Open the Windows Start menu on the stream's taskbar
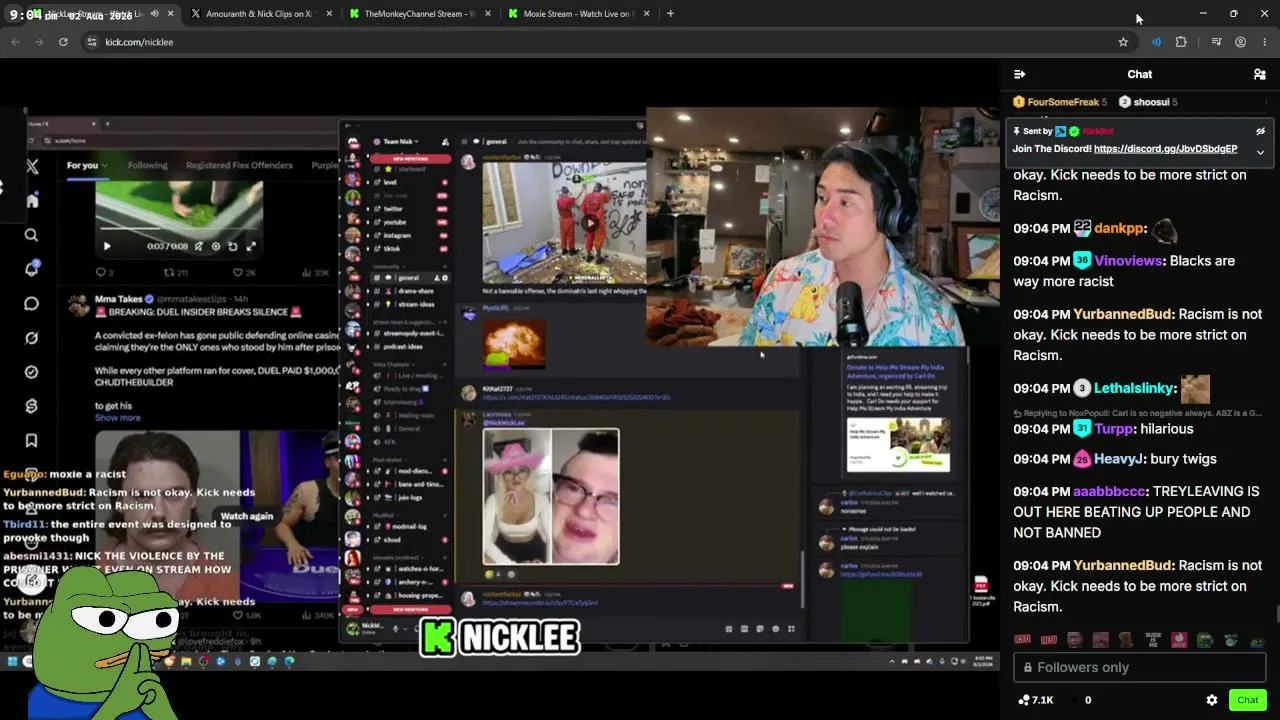The image size is (1280, 720). pyautogui.click(x=12, y=661)
